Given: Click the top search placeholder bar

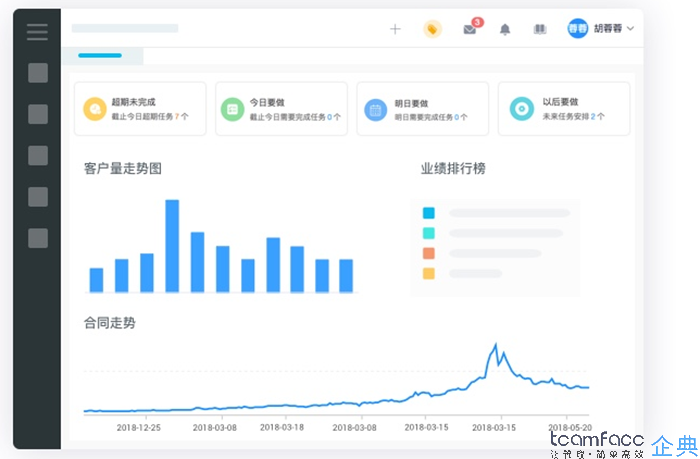Looking at the screenshot, I should click(x=125, y=29).
